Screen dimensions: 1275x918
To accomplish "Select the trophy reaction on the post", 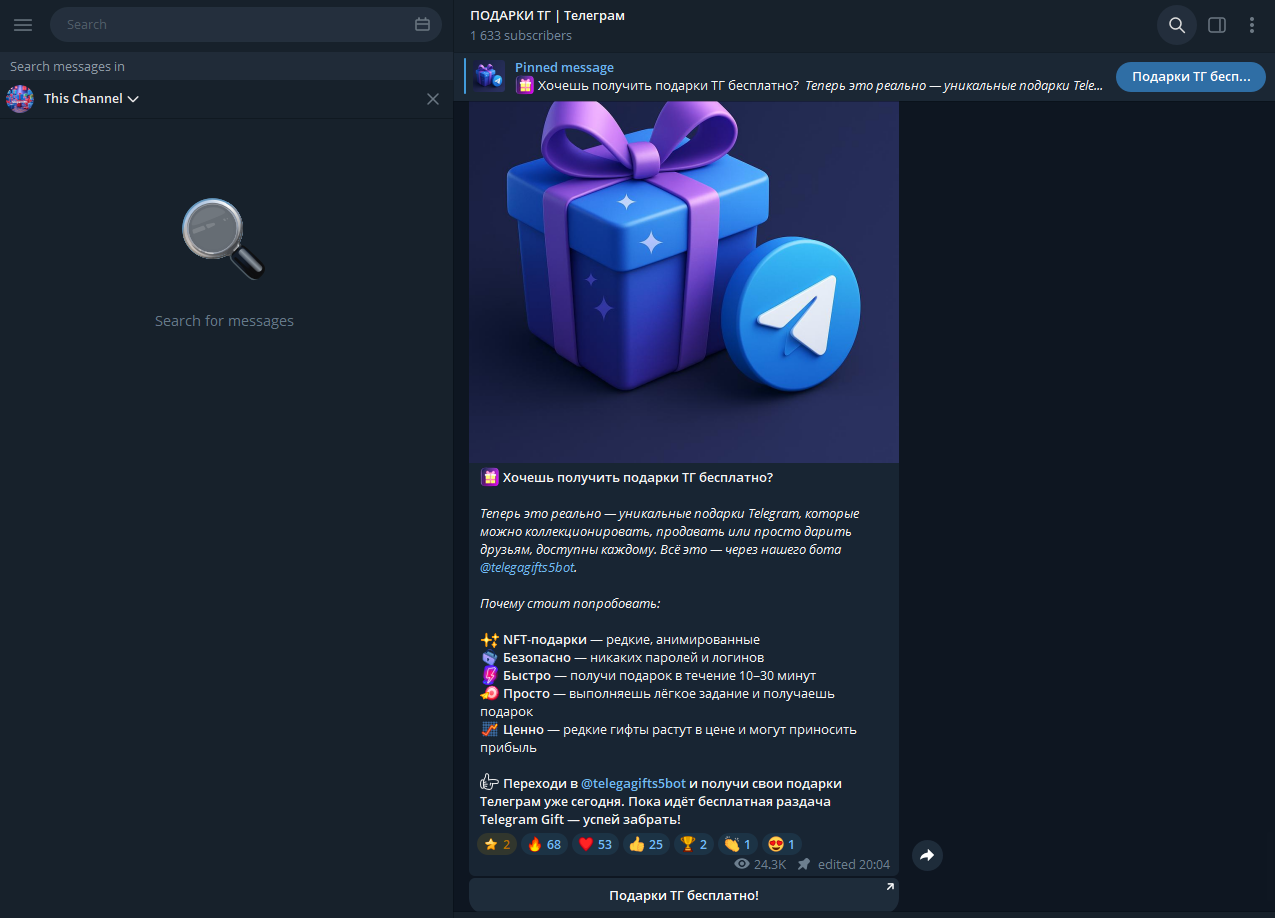I will (x=693, y=844).
